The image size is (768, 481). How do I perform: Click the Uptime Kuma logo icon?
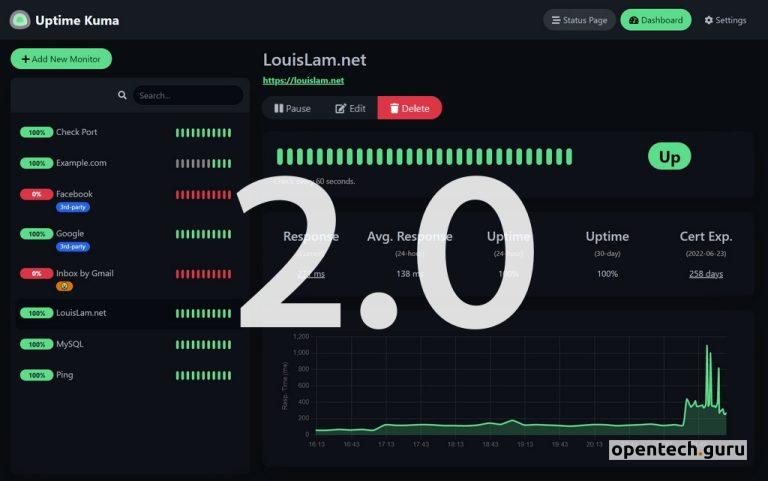click(x=20, y=20)
